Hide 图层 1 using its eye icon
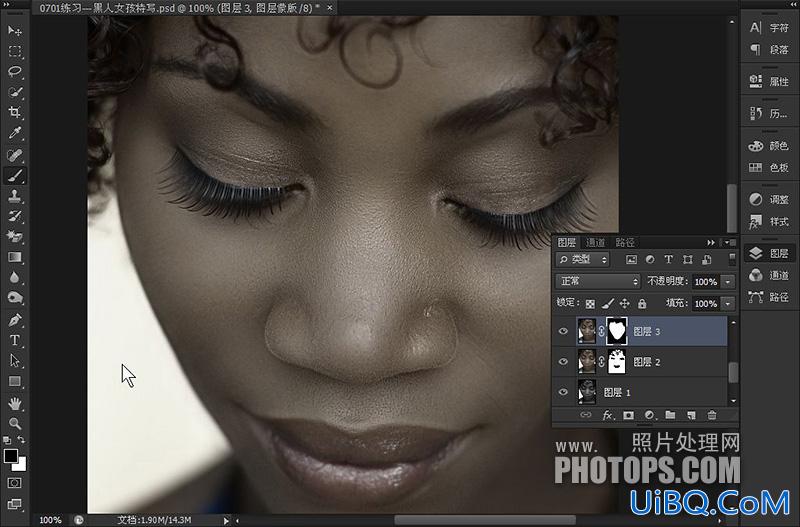 [x=563, y=392]
